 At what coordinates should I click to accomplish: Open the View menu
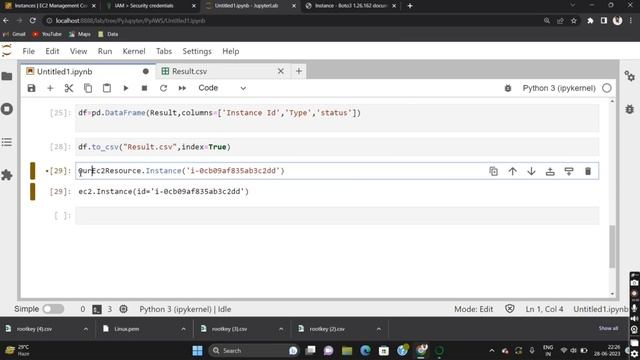[78, 51]
